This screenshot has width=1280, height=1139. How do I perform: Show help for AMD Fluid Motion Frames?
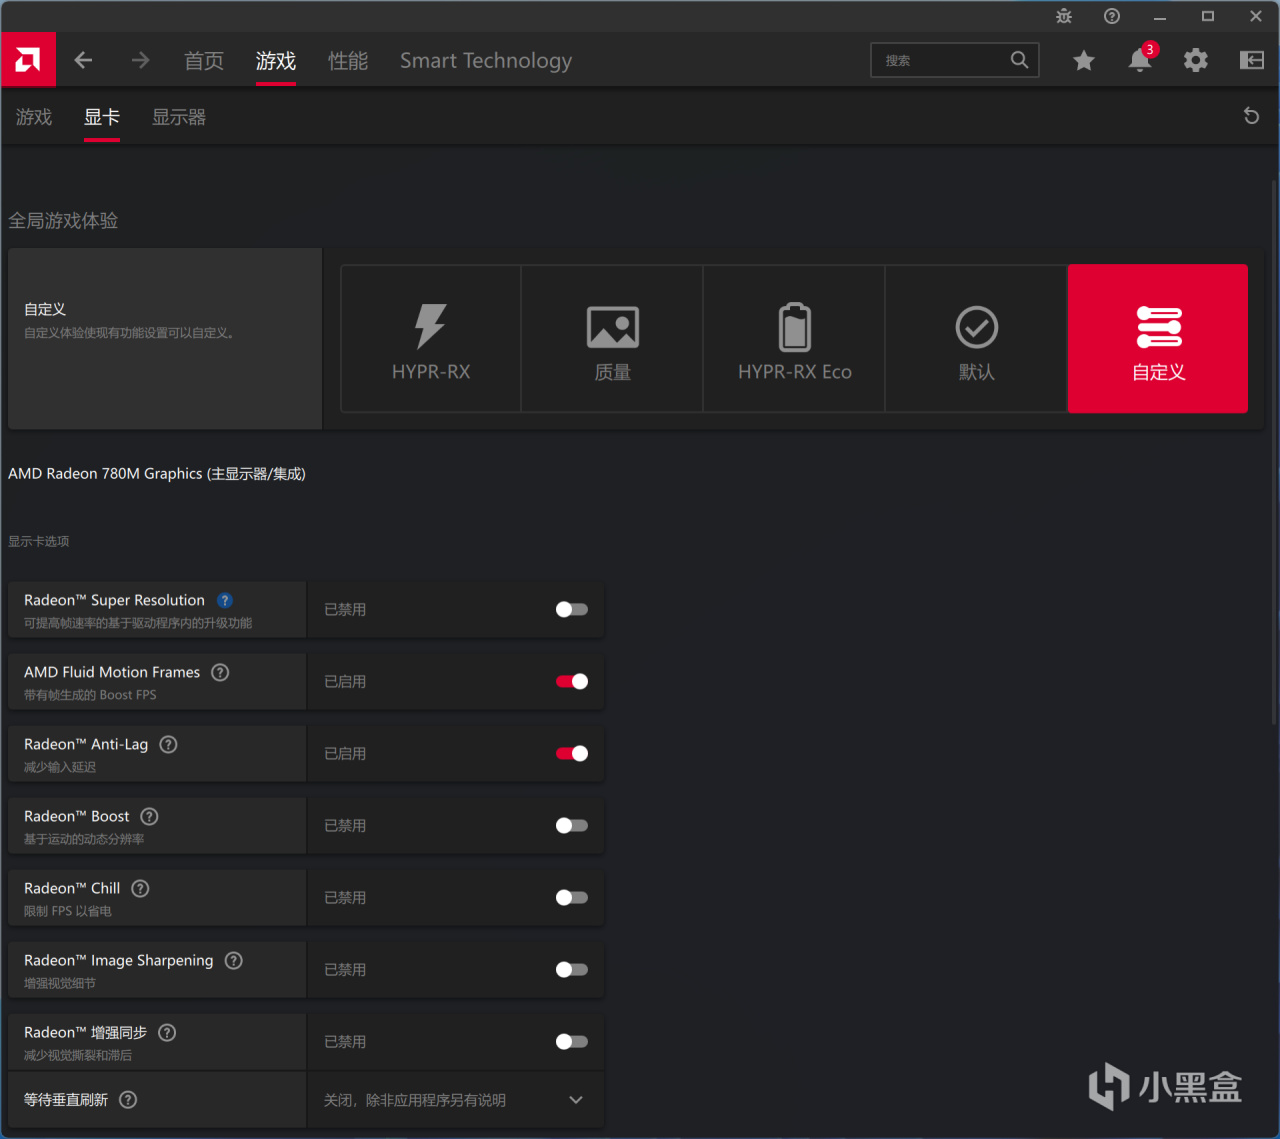(220, 672)
